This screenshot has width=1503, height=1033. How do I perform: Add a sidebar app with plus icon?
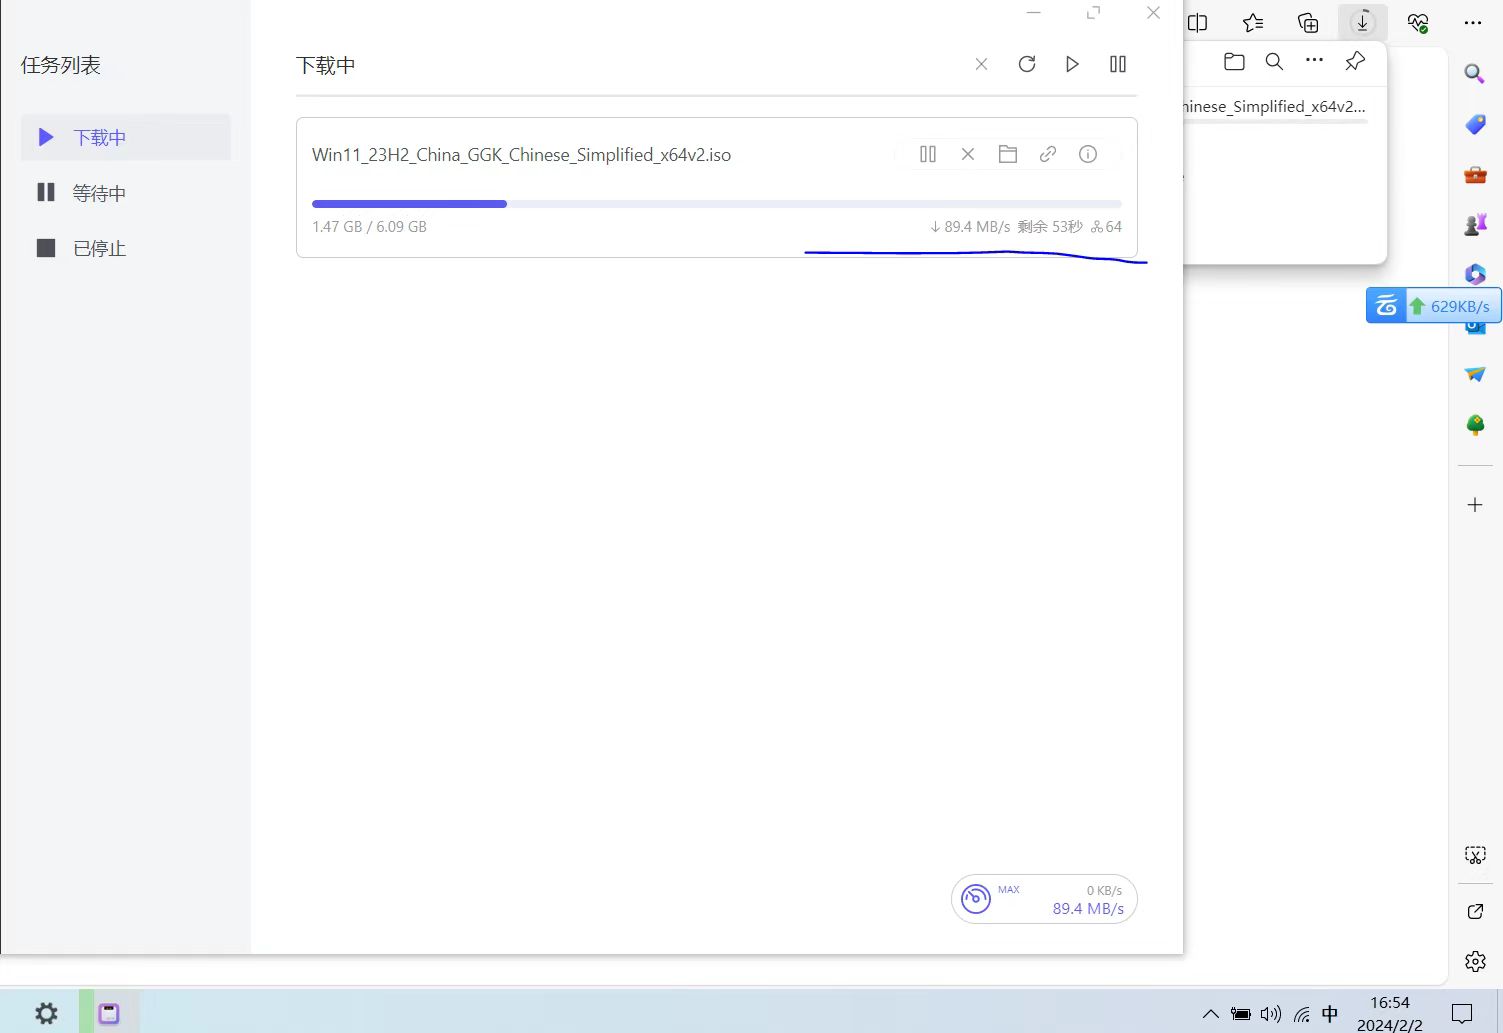point(1475,505)
